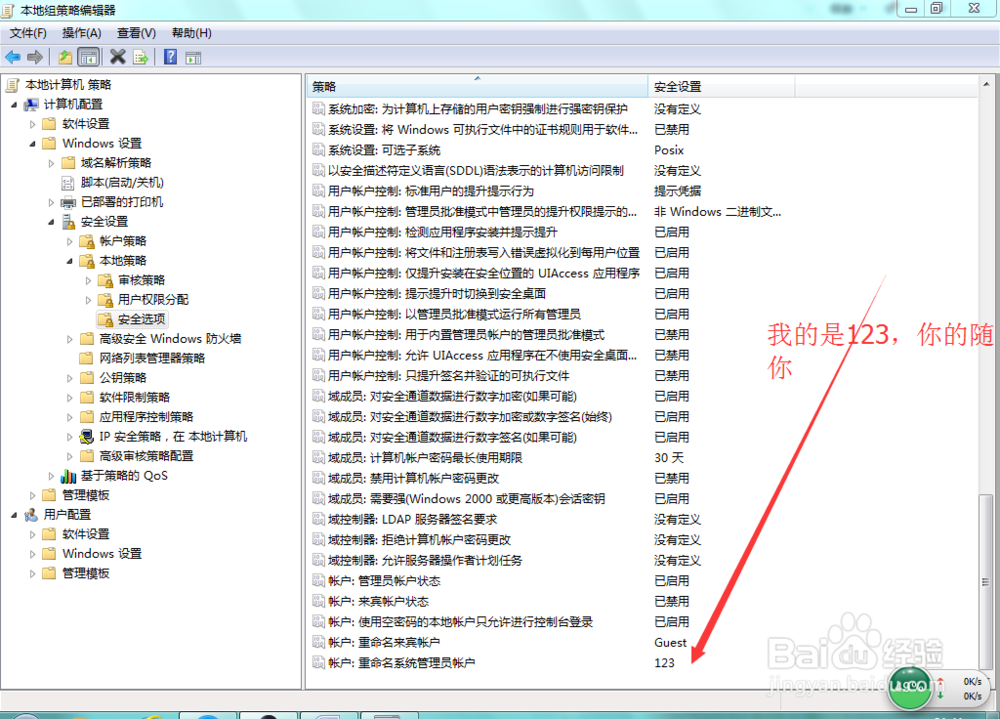Open the 查看(V) menu
This screenshot has height=719, width=1000.
coord(137,33)
